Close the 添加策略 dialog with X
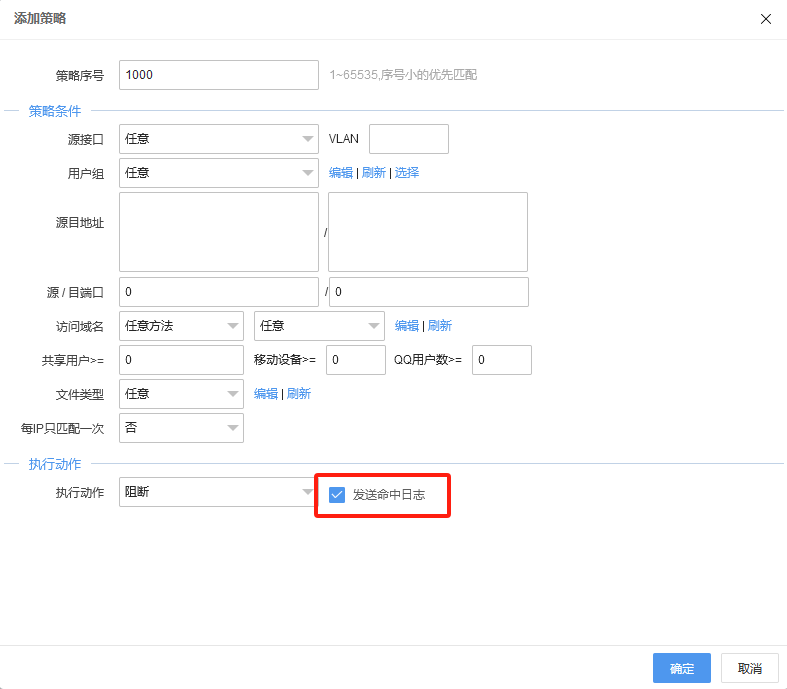 click(766, 19)
